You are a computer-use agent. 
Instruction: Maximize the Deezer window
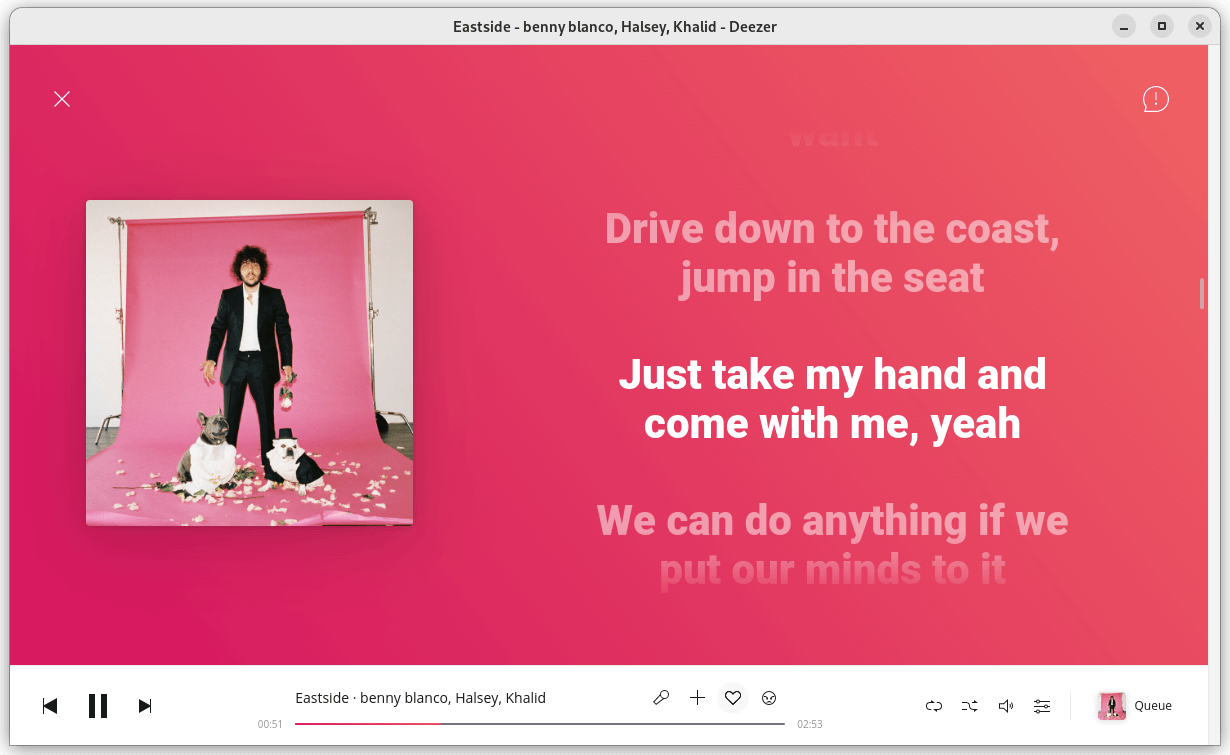point(1161,27)
